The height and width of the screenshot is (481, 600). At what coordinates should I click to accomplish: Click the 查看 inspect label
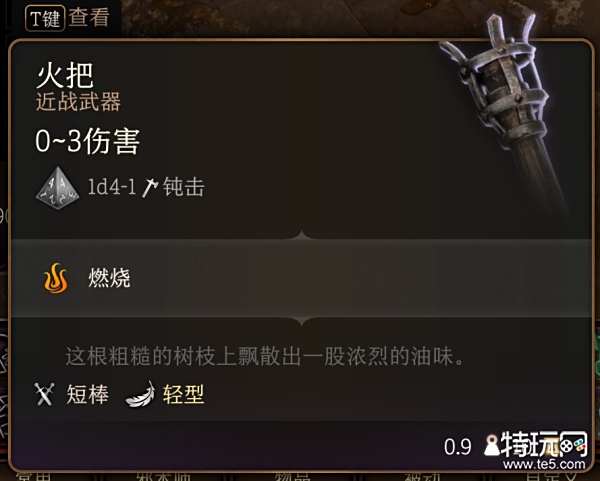[89, 18]
